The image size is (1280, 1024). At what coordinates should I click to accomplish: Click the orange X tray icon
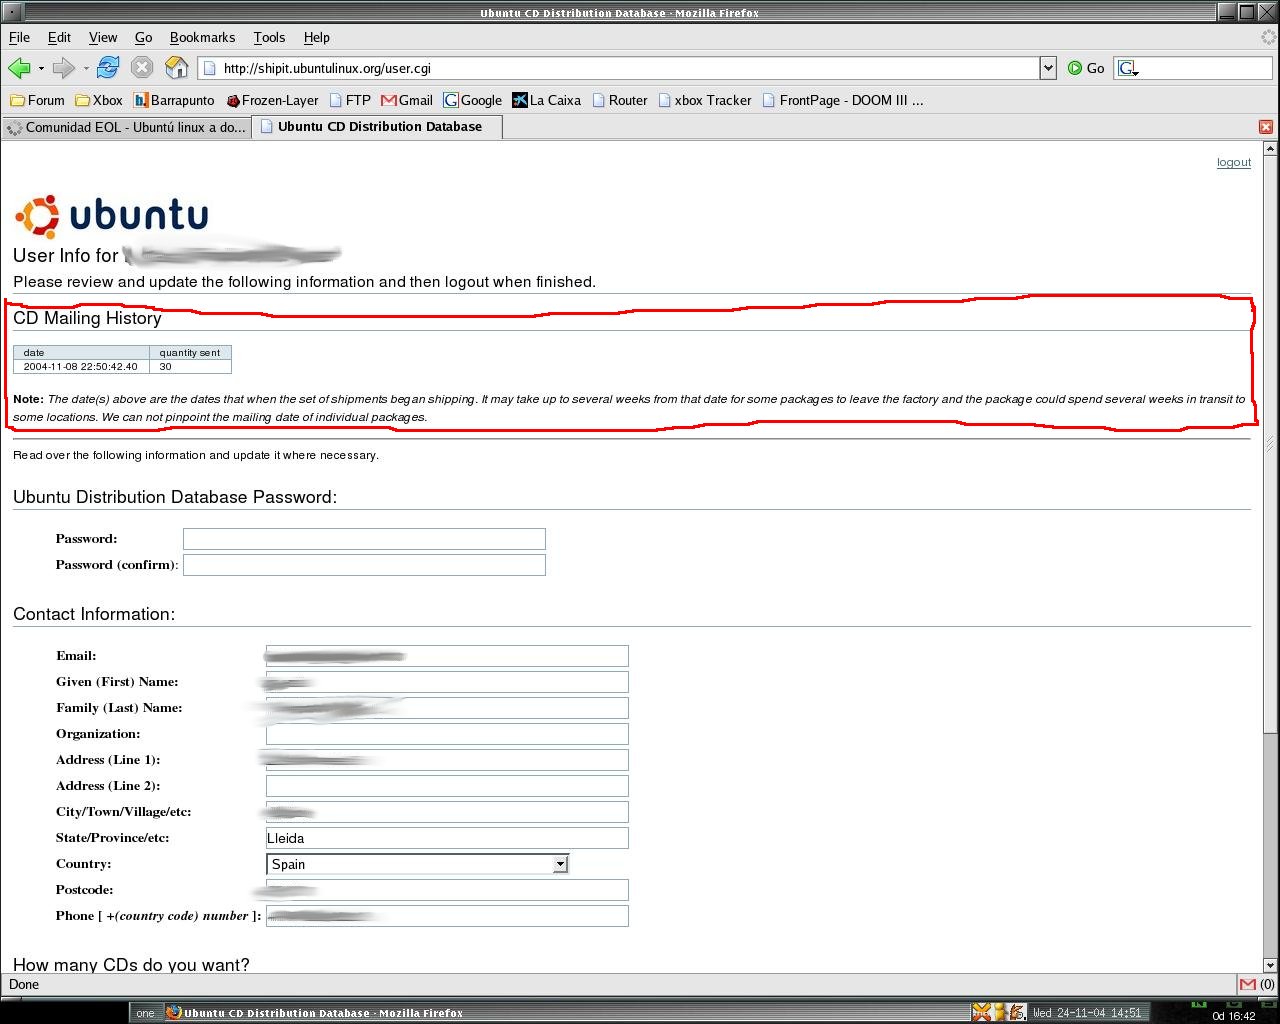pyautogui.click(x=981, y=1012)
